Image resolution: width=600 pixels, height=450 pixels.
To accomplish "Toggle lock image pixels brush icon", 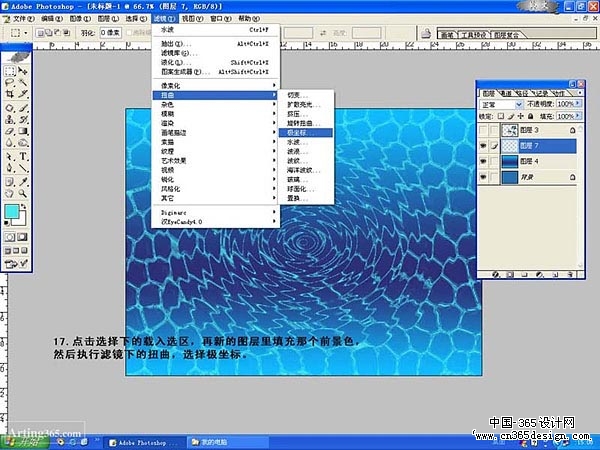I will 511,116.
